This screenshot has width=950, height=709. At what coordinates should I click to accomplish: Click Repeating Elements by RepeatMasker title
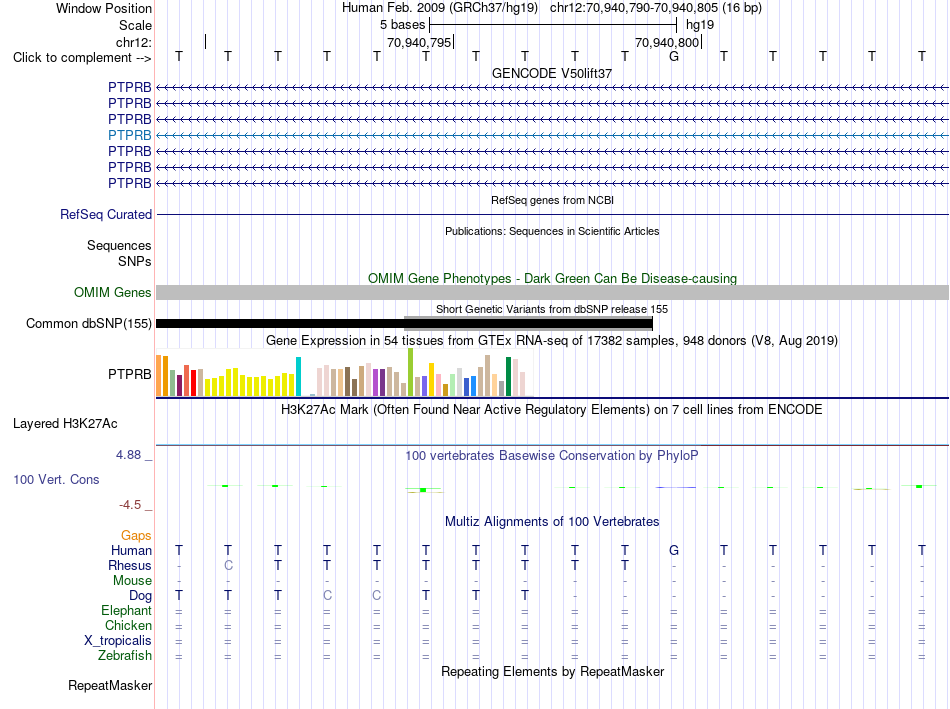point(552,671)
